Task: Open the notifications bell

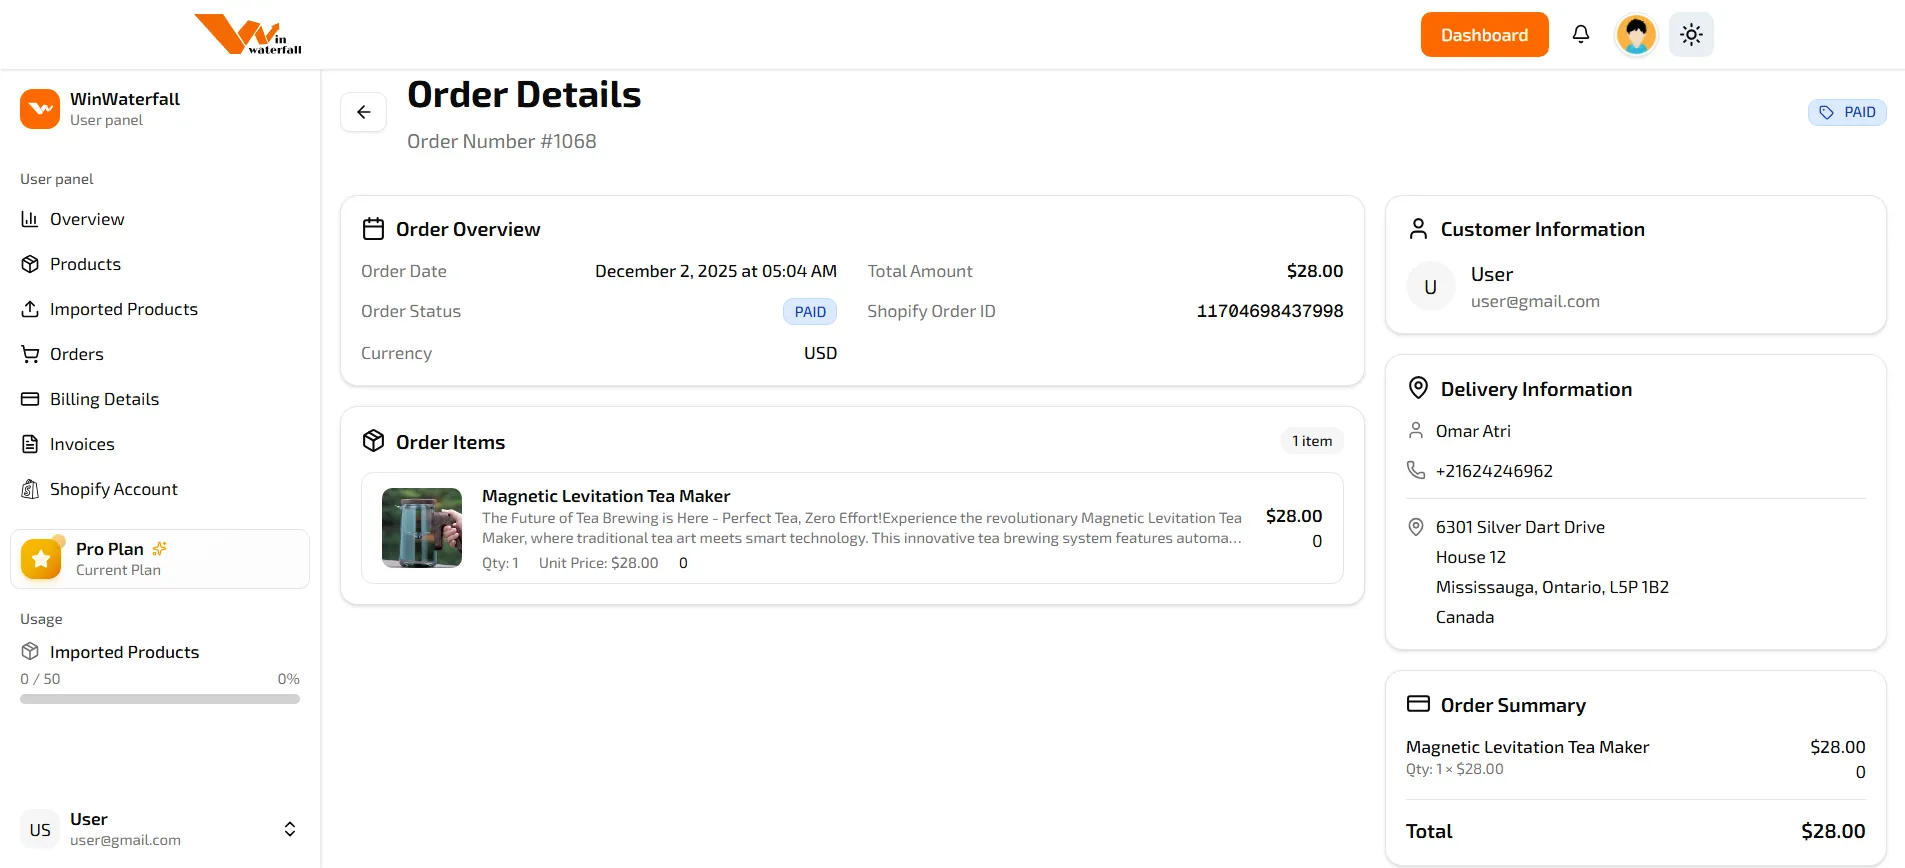Action: tap(1580, 35)
